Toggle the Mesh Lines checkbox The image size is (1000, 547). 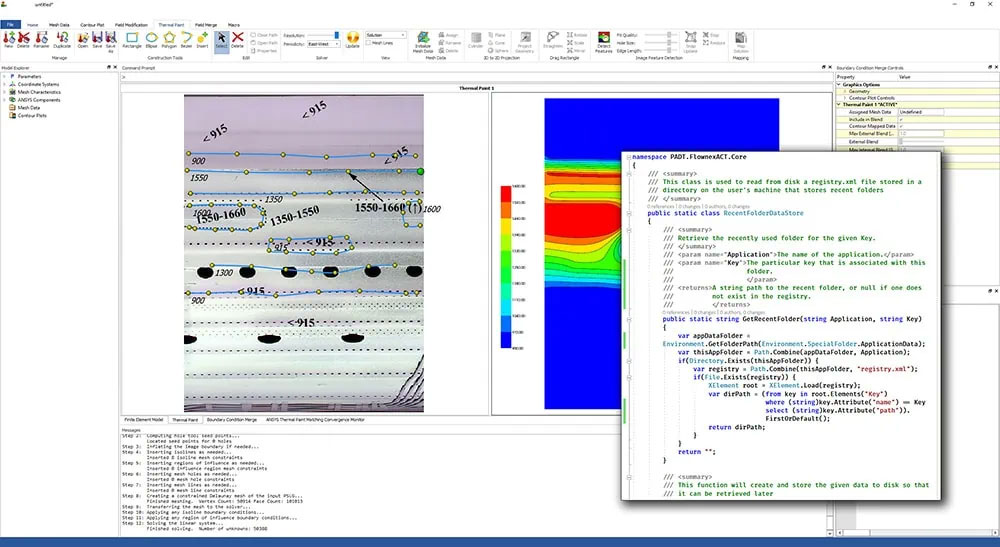tap(369, 43)
